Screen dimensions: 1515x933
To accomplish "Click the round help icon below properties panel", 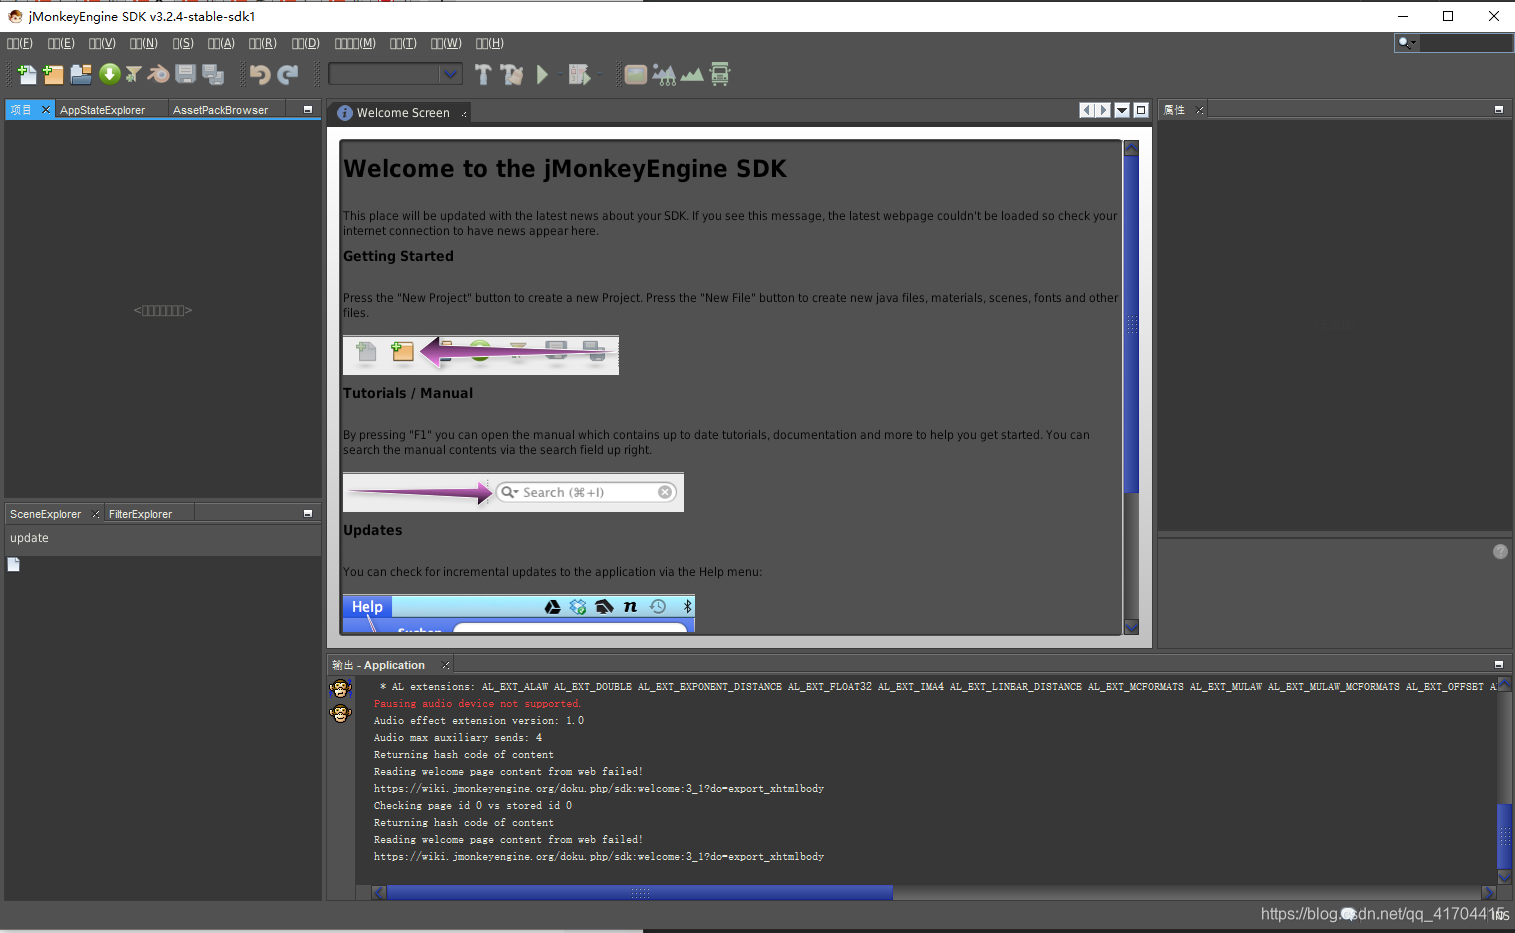I will tap(1500, 552).
